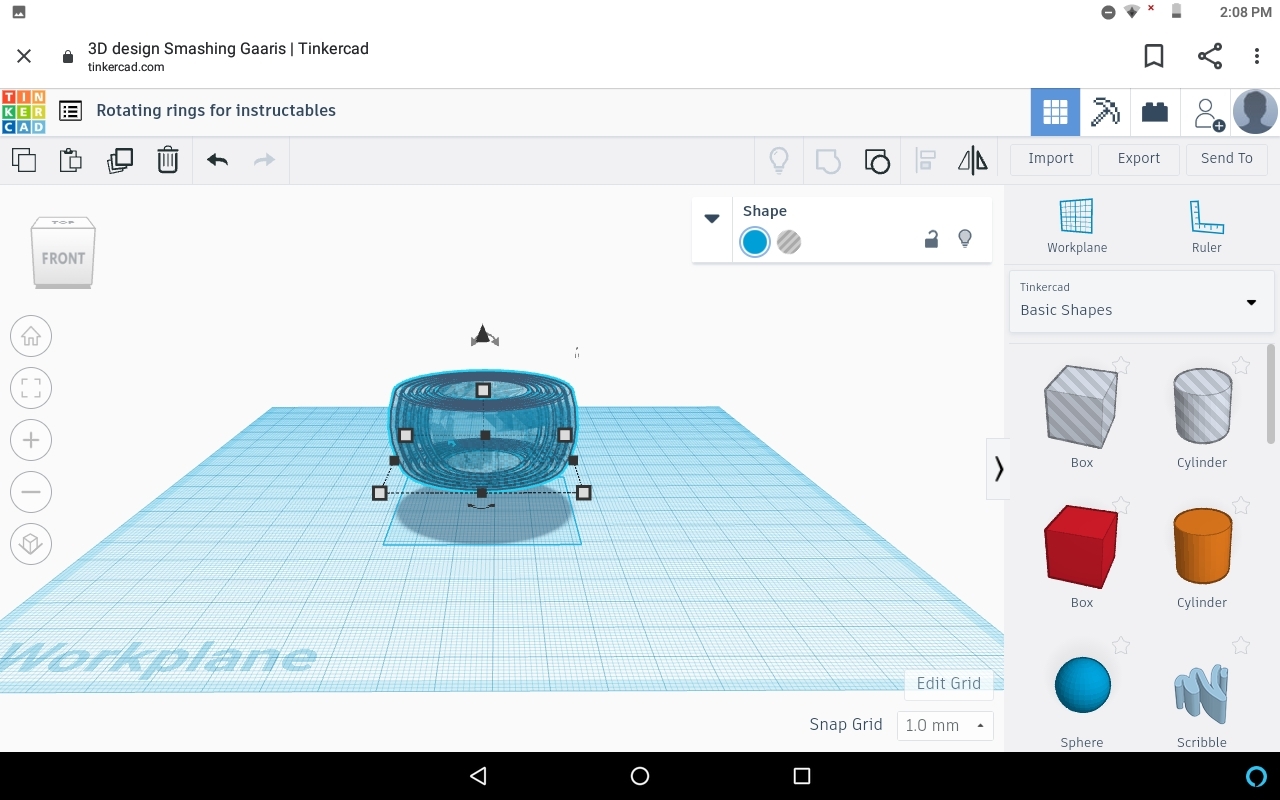
Task: Click the Edit Grid button
Action: tap(949, 684)
